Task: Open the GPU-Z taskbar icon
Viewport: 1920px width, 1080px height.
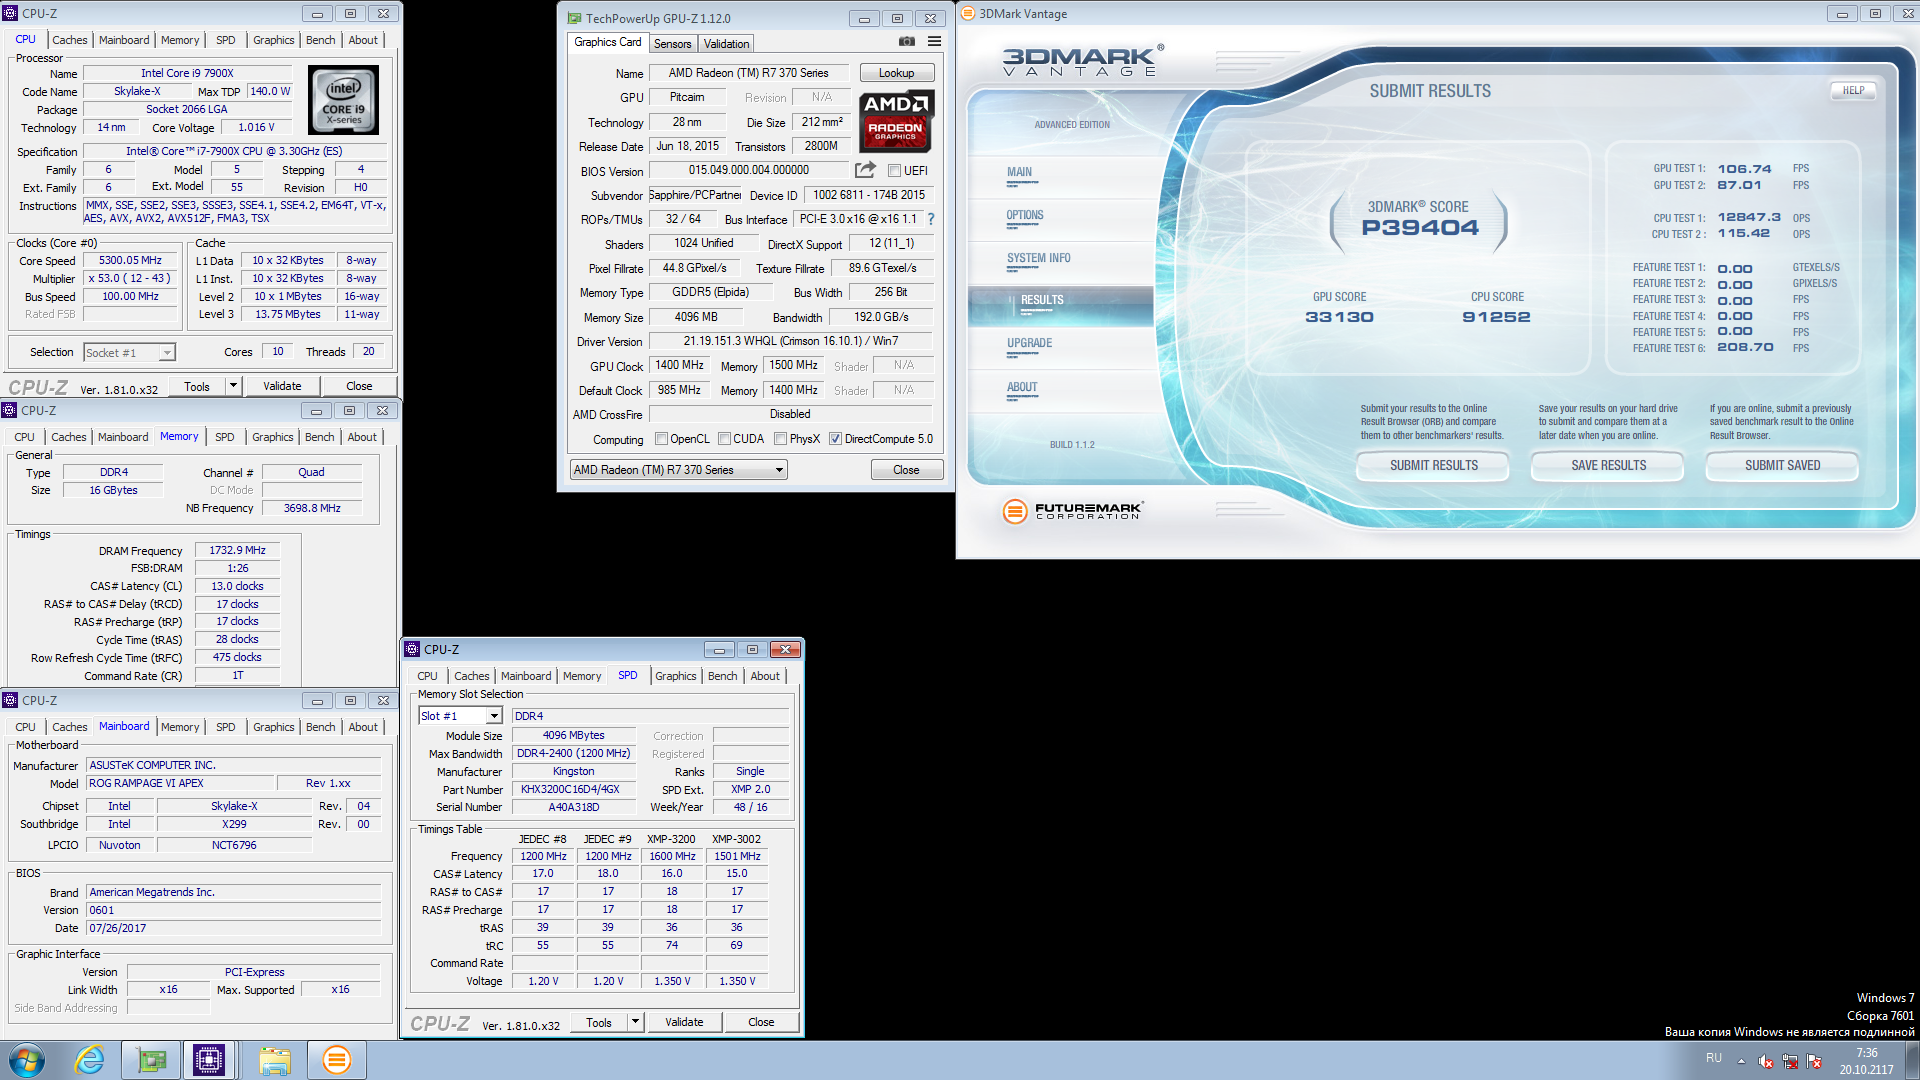Action: (x=152, y=1060)
